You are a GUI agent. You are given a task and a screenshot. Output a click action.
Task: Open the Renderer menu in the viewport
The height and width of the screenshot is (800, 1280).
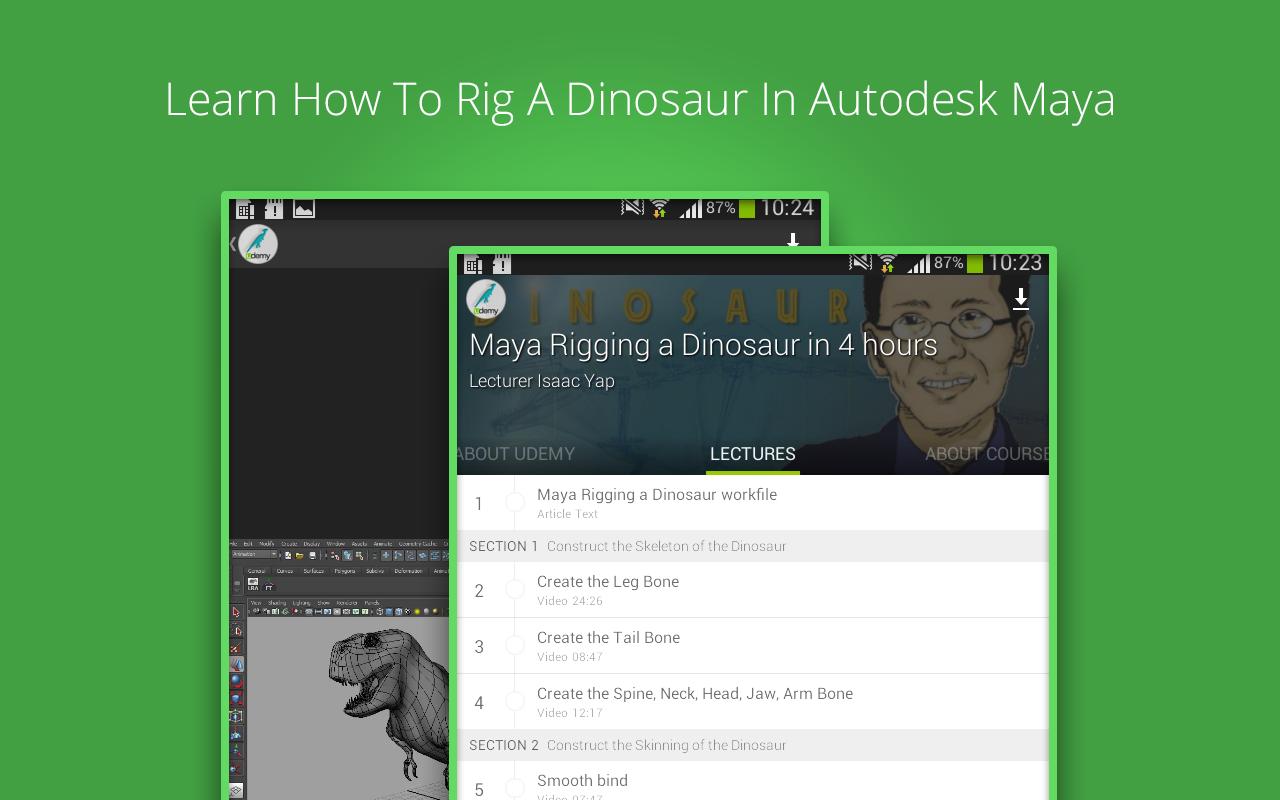(x=348, y=603)
